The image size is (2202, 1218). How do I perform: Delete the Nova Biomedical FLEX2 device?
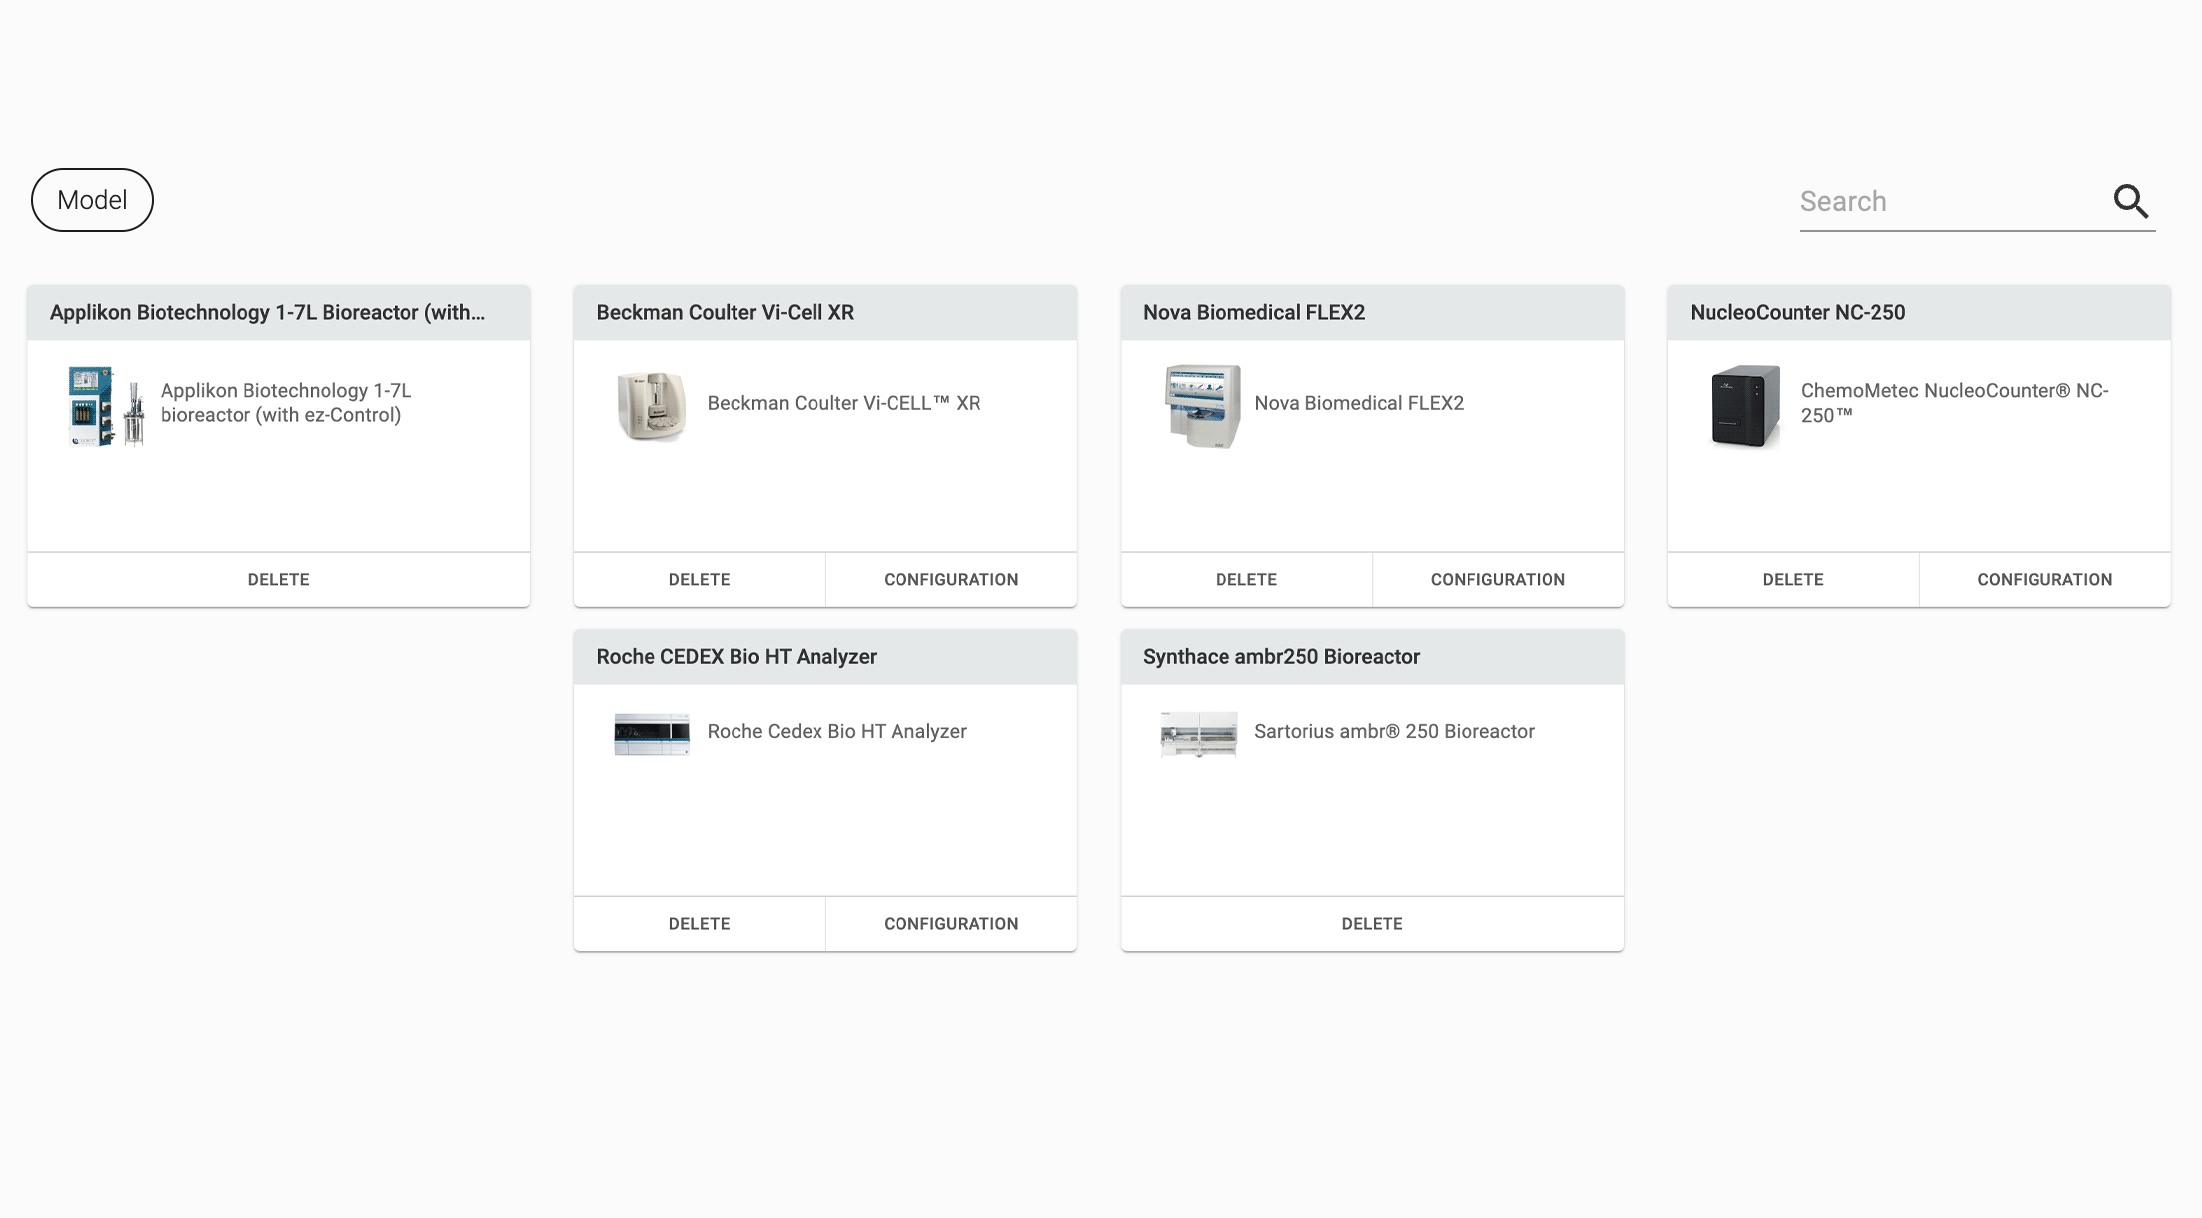[x=1246, y=580]
